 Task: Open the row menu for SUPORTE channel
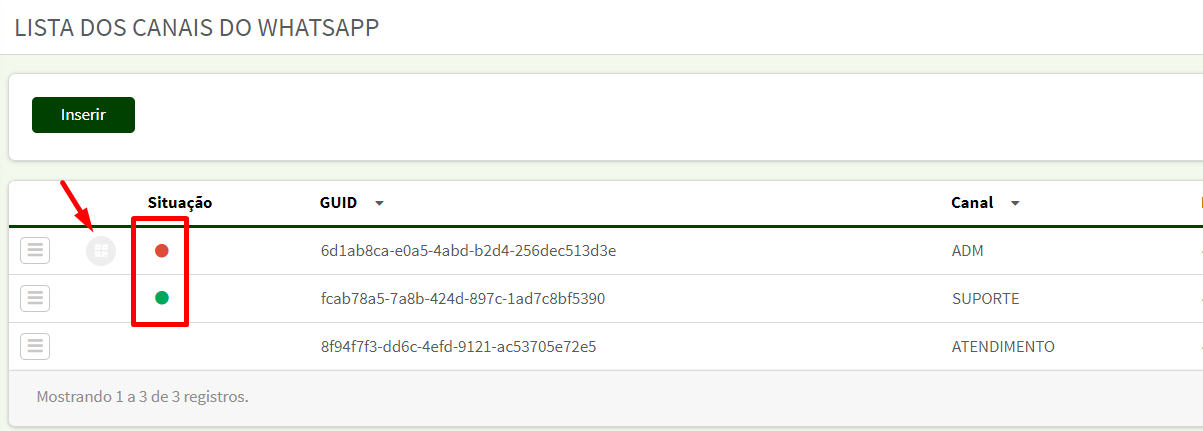pos(35,298)
